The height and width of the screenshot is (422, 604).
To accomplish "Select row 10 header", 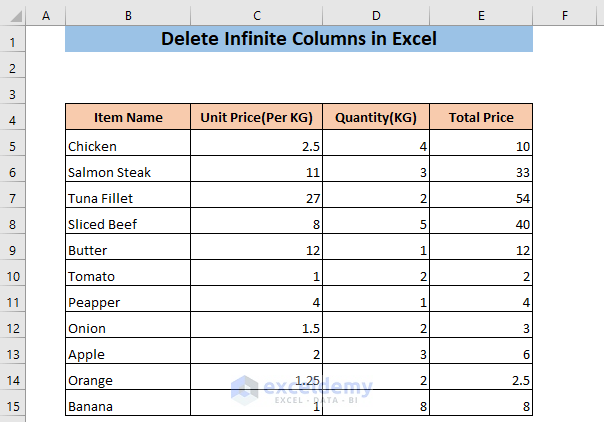I will [13, 275].
